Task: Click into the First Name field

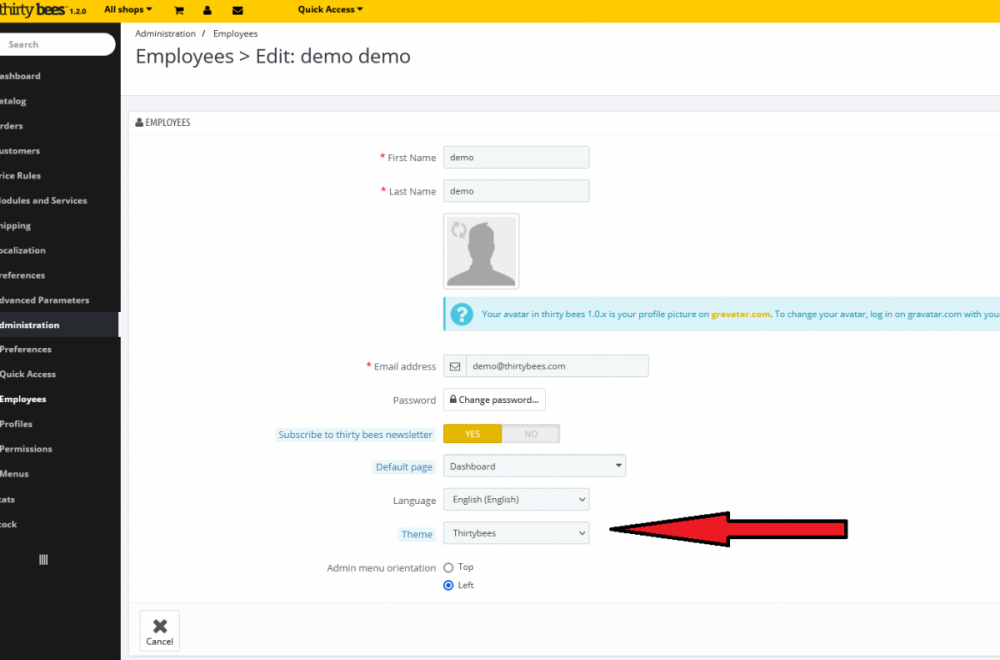Action: pos(516,157)
